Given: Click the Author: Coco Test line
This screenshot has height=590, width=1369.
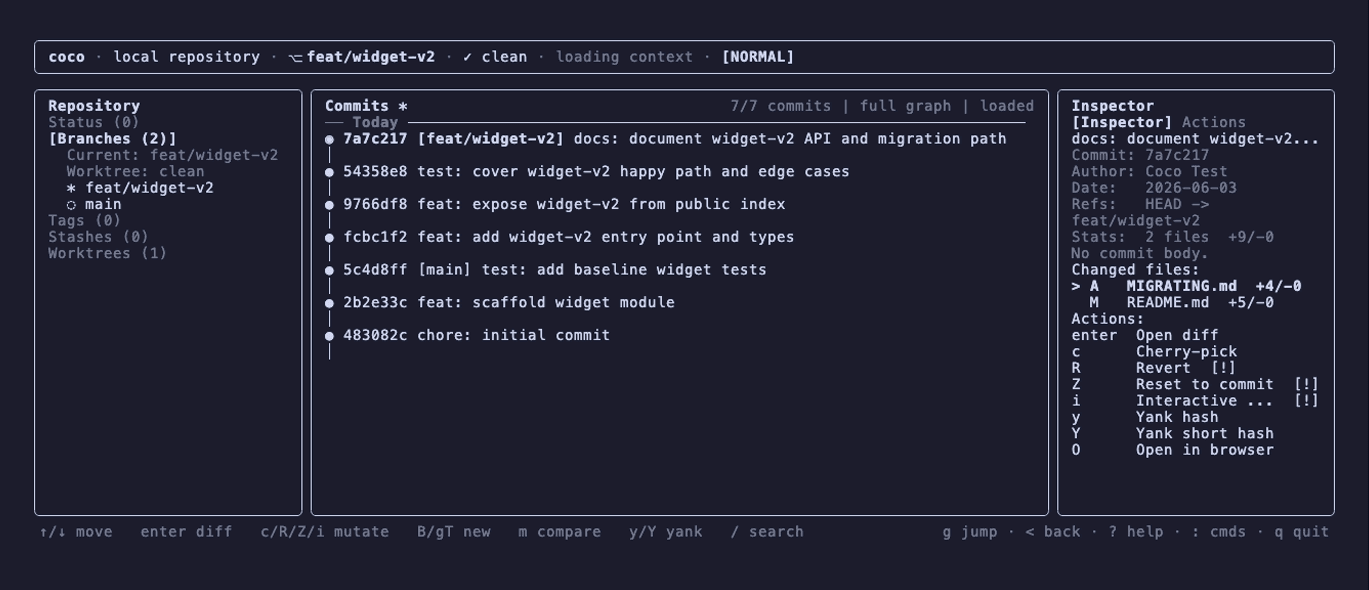Looking at the screenshot, I should tap(1149, 171).
